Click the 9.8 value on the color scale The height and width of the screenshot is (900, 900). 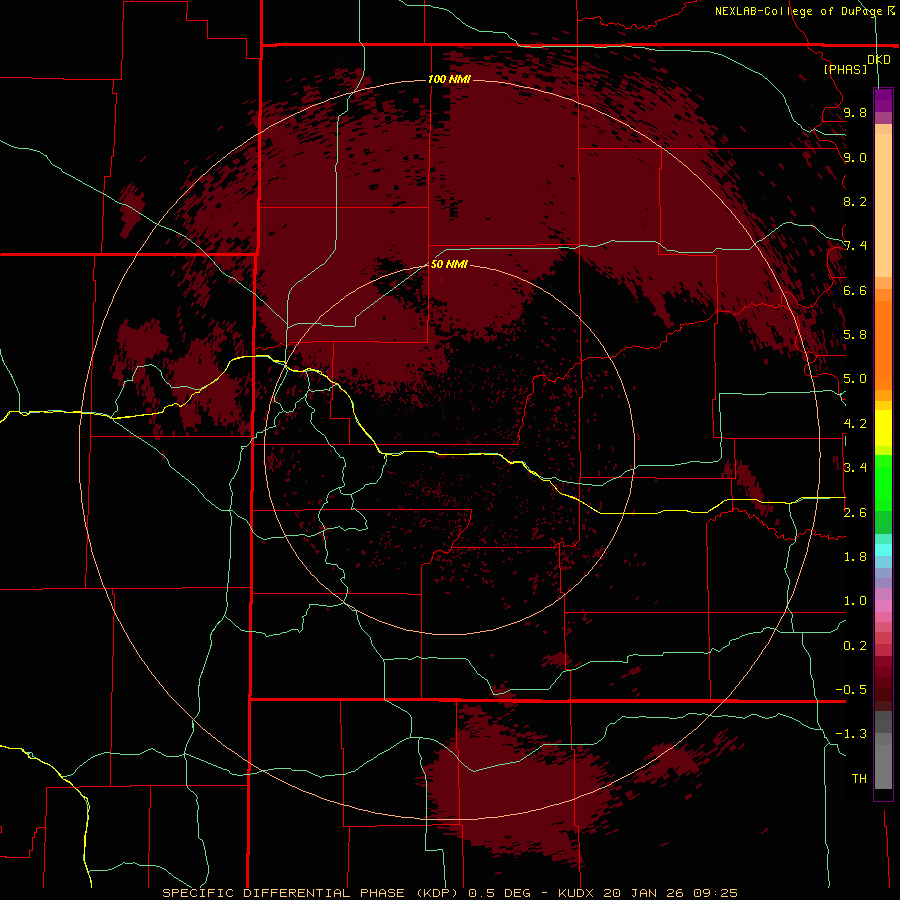point(855,112)
